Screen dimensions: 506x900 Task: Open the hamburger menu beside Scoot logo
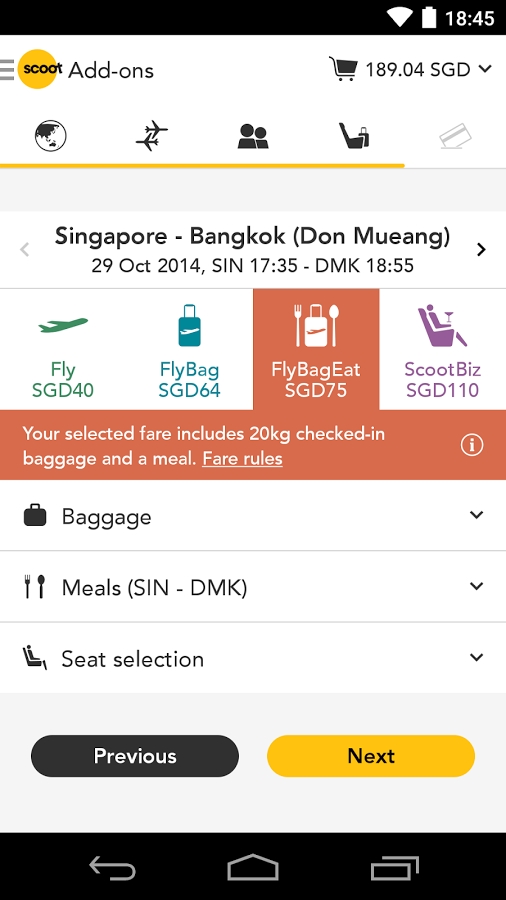pos(7,69)
